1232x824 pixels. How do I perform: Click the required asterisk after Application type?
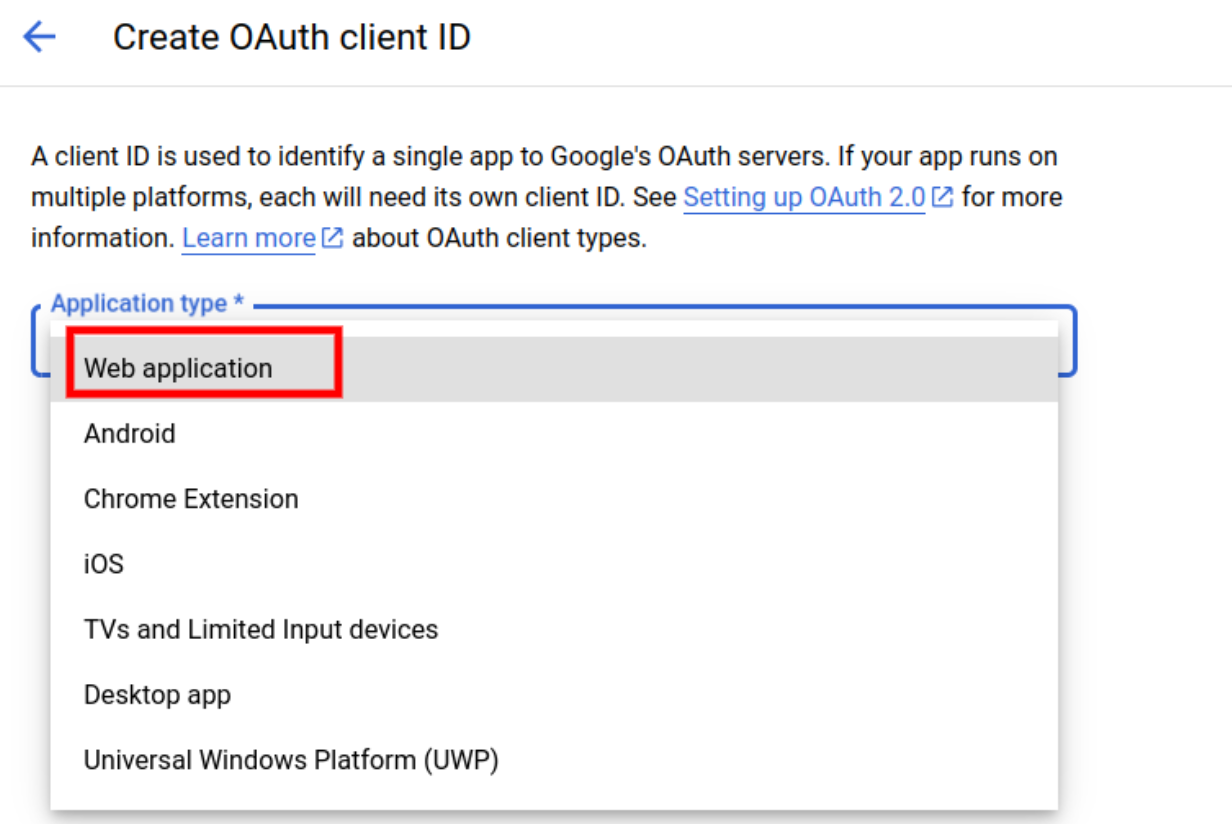(x=239, y=304)
